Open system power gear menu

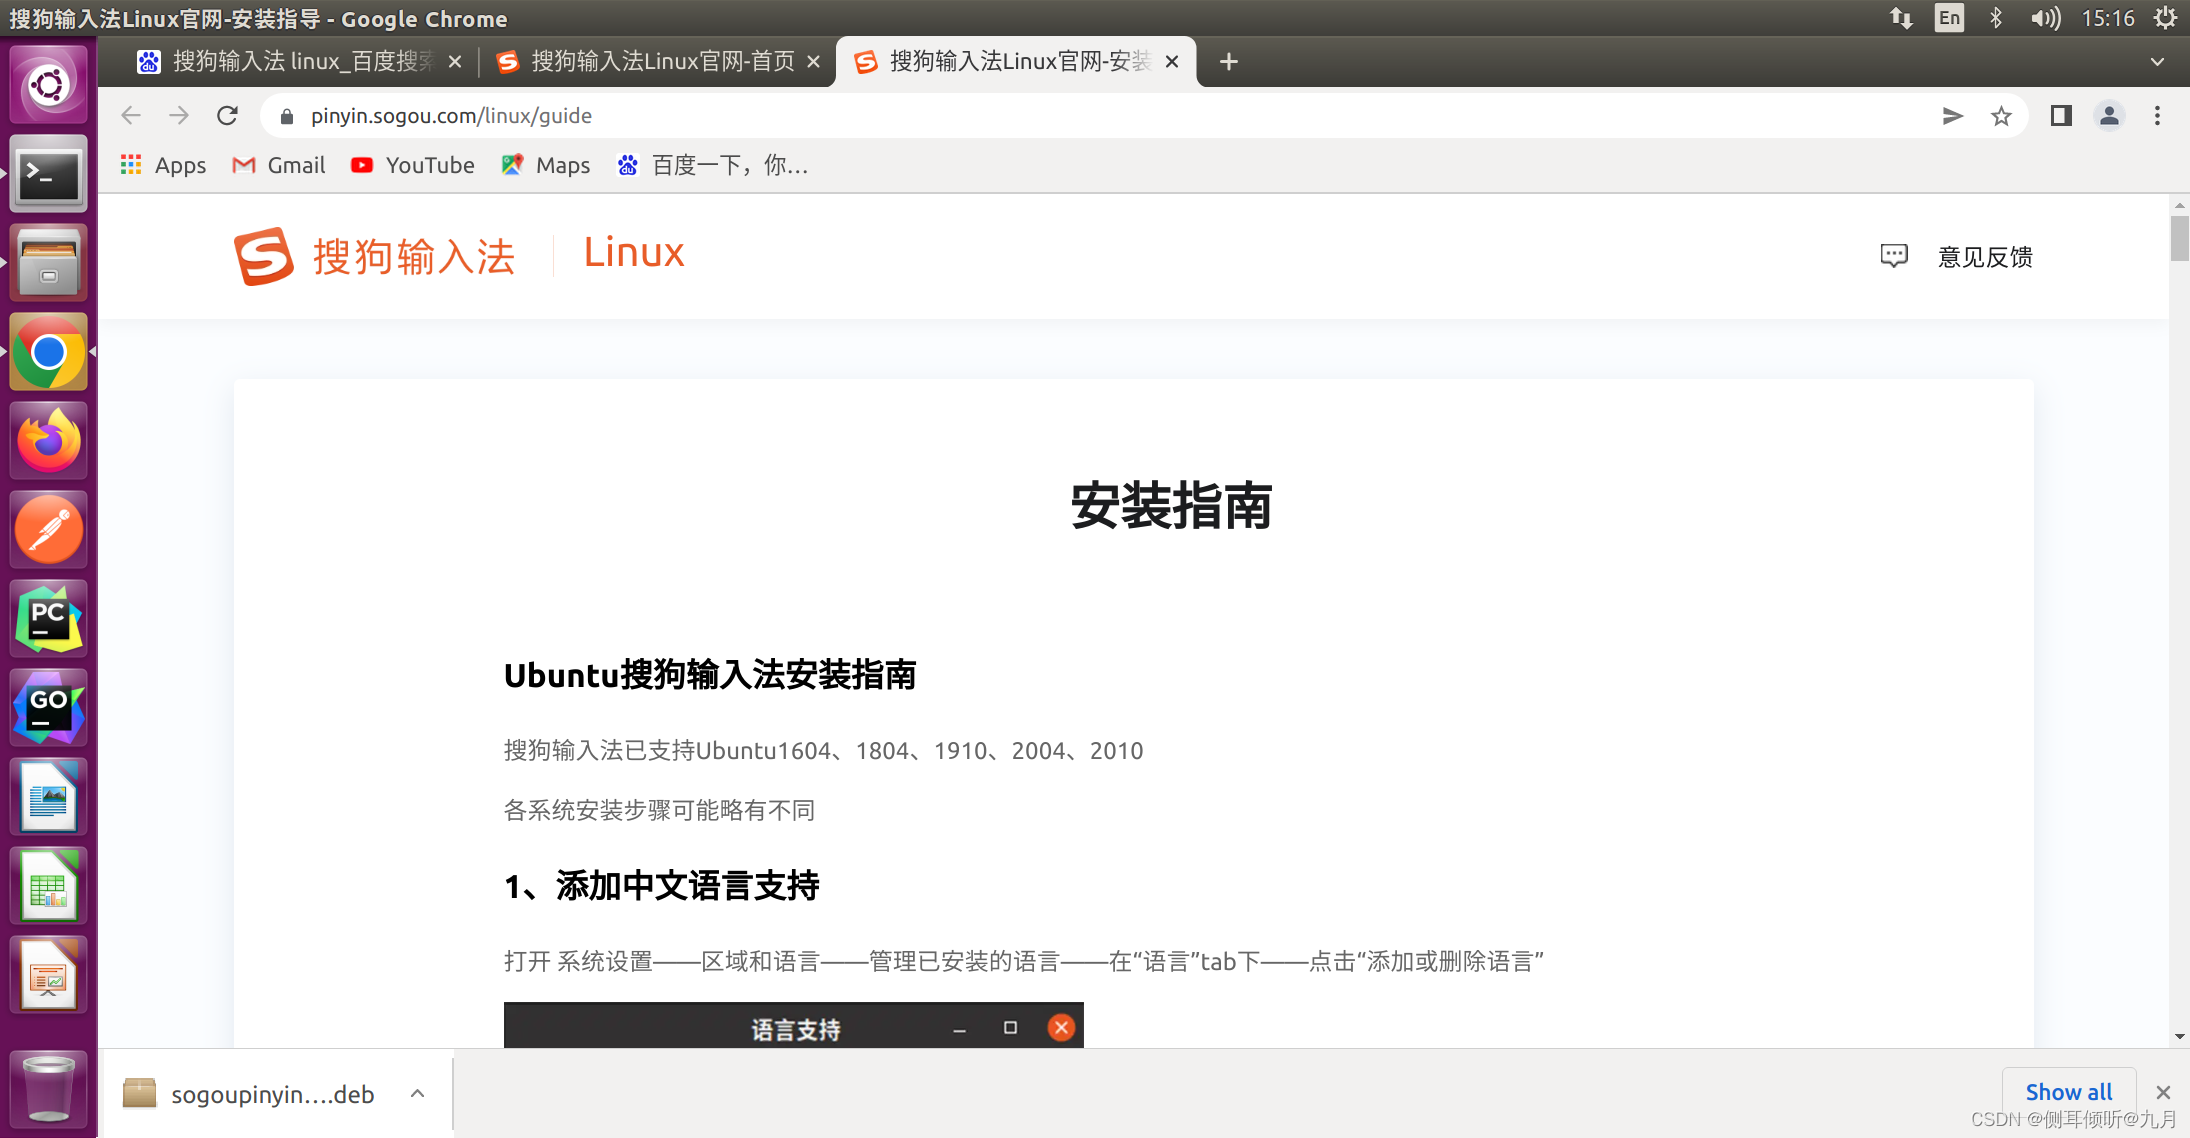(x=2166, y=18)
